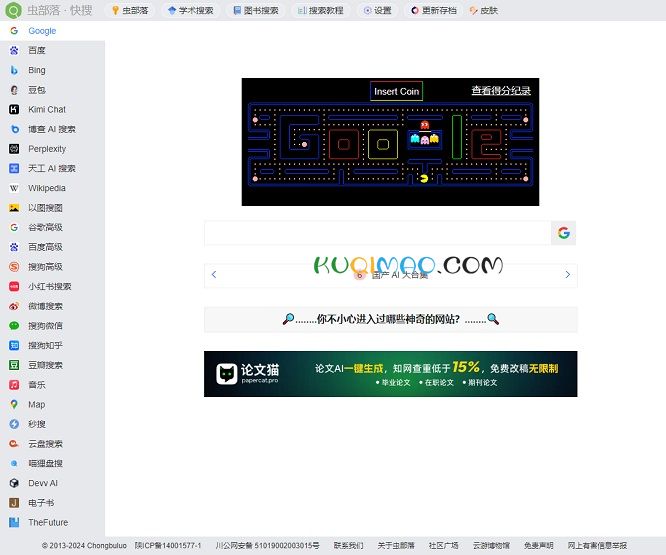Screen dimensions: 666x555
Task: Click the Google search submit button
Action: 563,233
